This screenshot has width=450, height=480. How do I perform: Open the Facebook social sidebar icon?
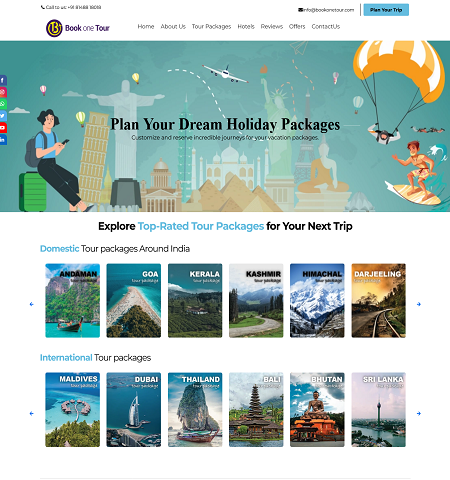(3, 80)
